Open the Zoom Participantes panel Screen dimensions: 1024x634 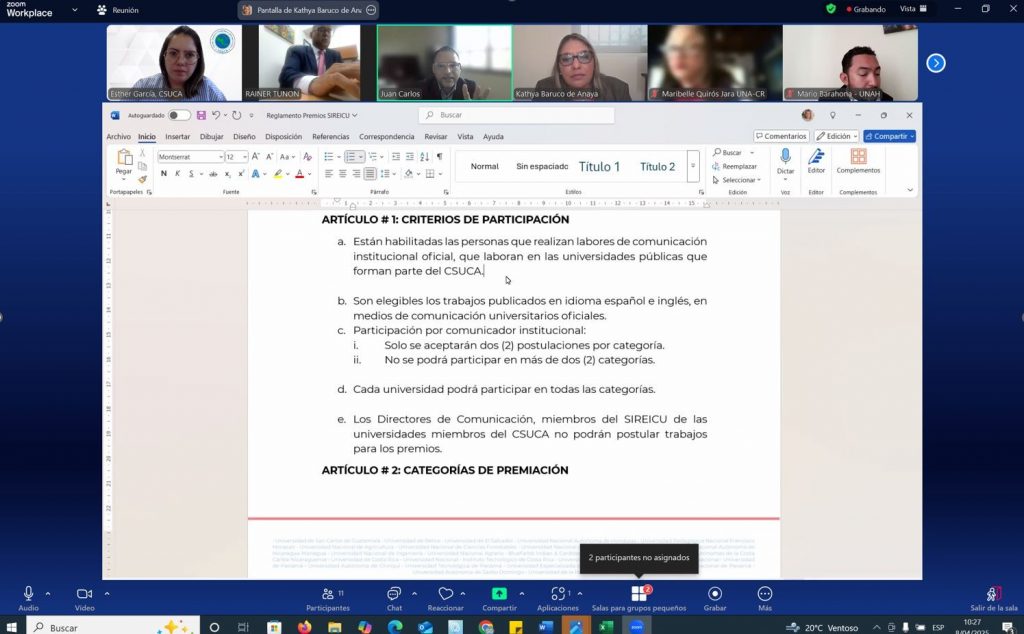click(328, 594)
